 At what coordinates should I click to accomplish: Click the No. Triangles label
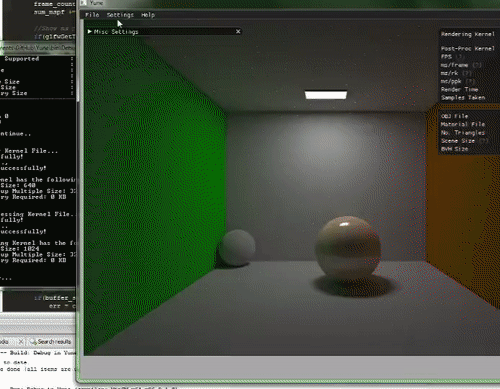coord(463,133)
